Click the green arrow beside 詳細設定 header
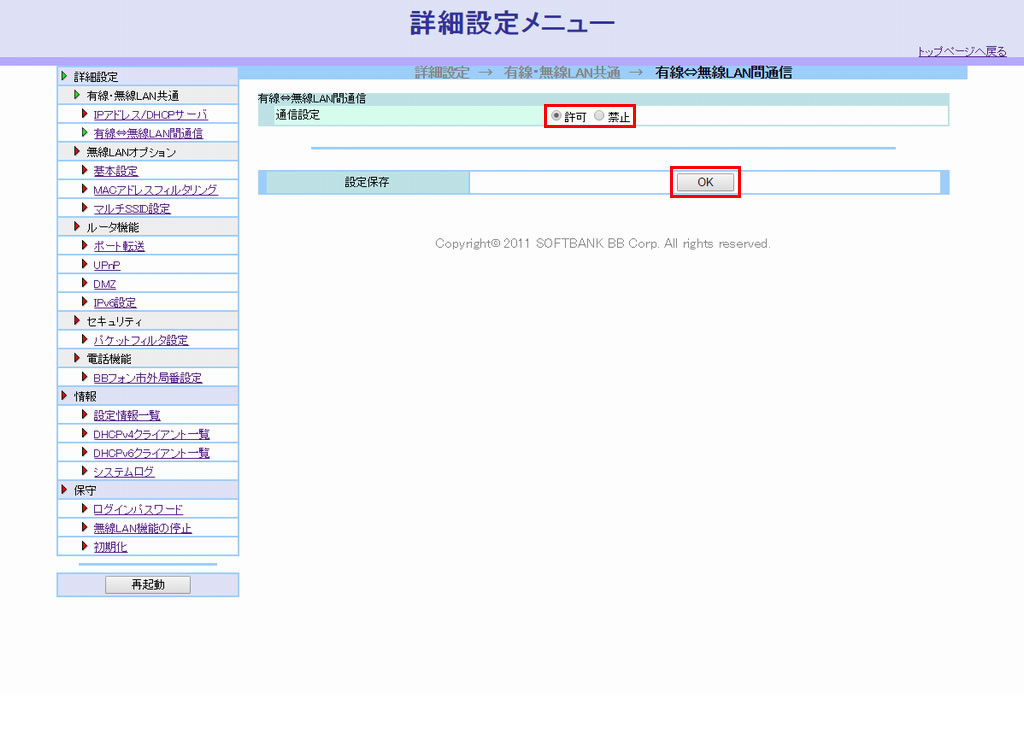The height and width of the screenshot is (739, 1024). click(65, 77)
